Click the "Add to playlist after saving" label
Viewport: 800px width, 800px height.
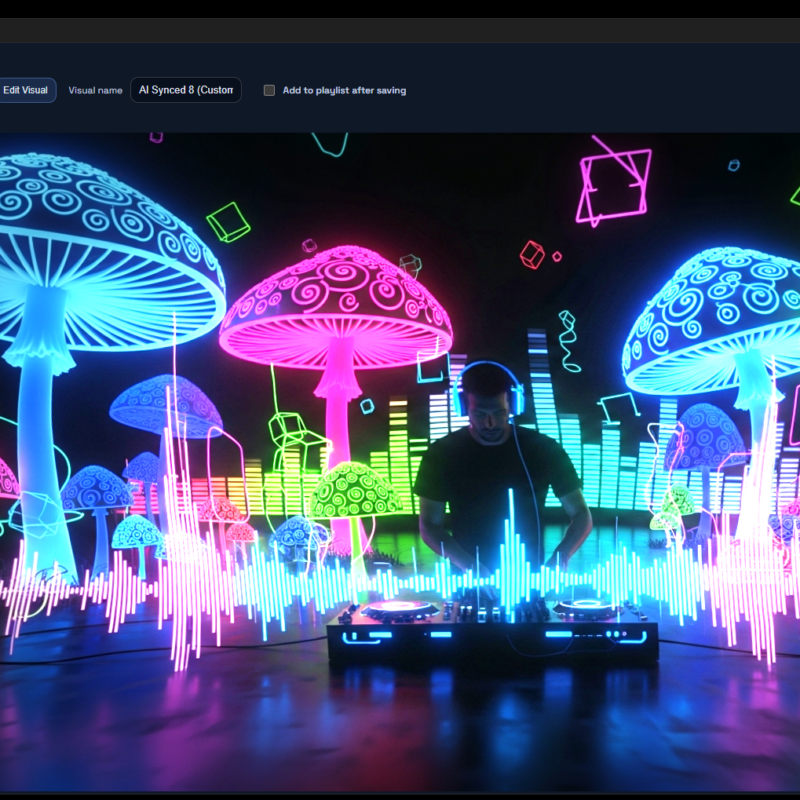click(344, 90)
